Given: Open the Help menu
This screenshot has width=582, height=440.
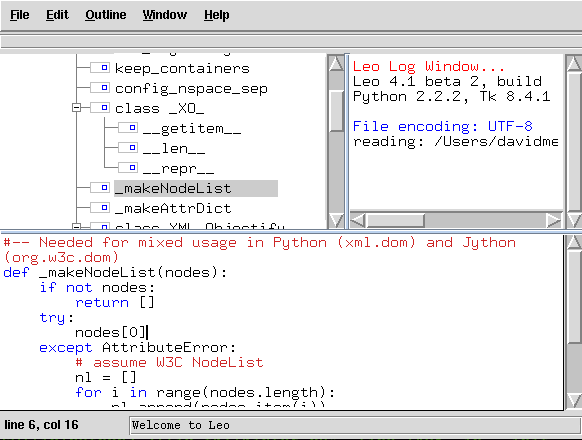Looking at the screenshot, I should coord(217,15).
